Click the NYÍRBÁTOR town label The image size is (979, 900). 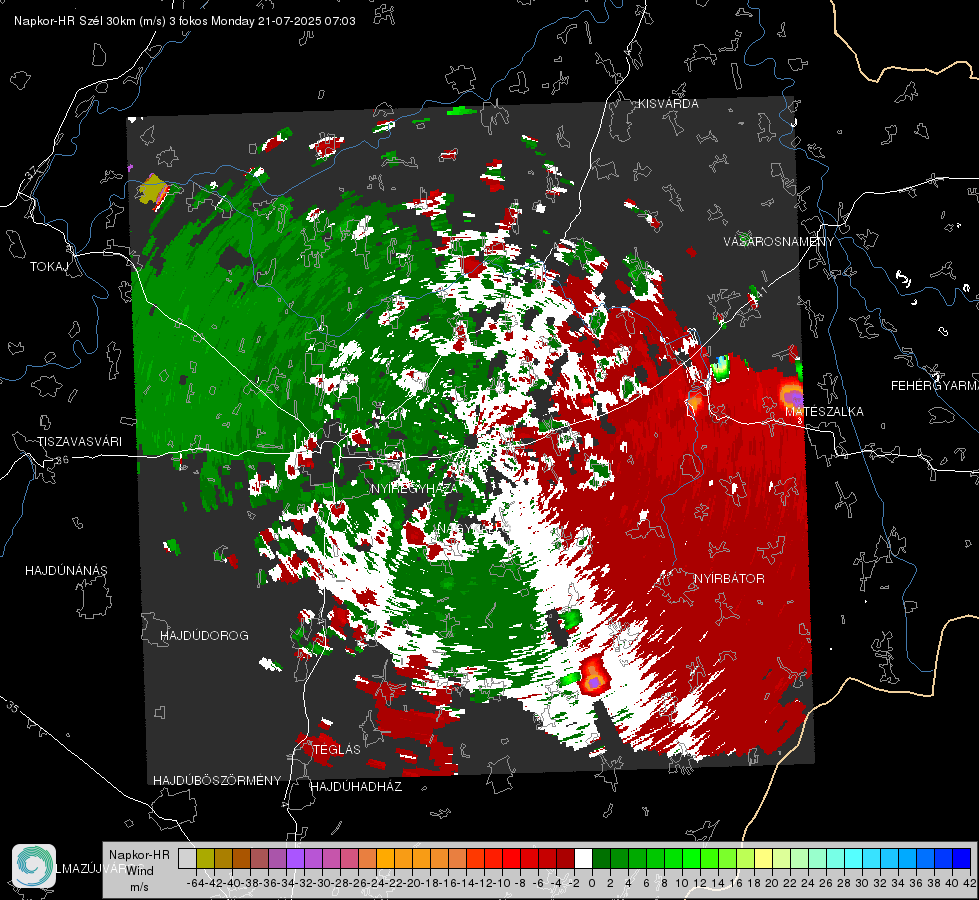[x=729, y=578]
